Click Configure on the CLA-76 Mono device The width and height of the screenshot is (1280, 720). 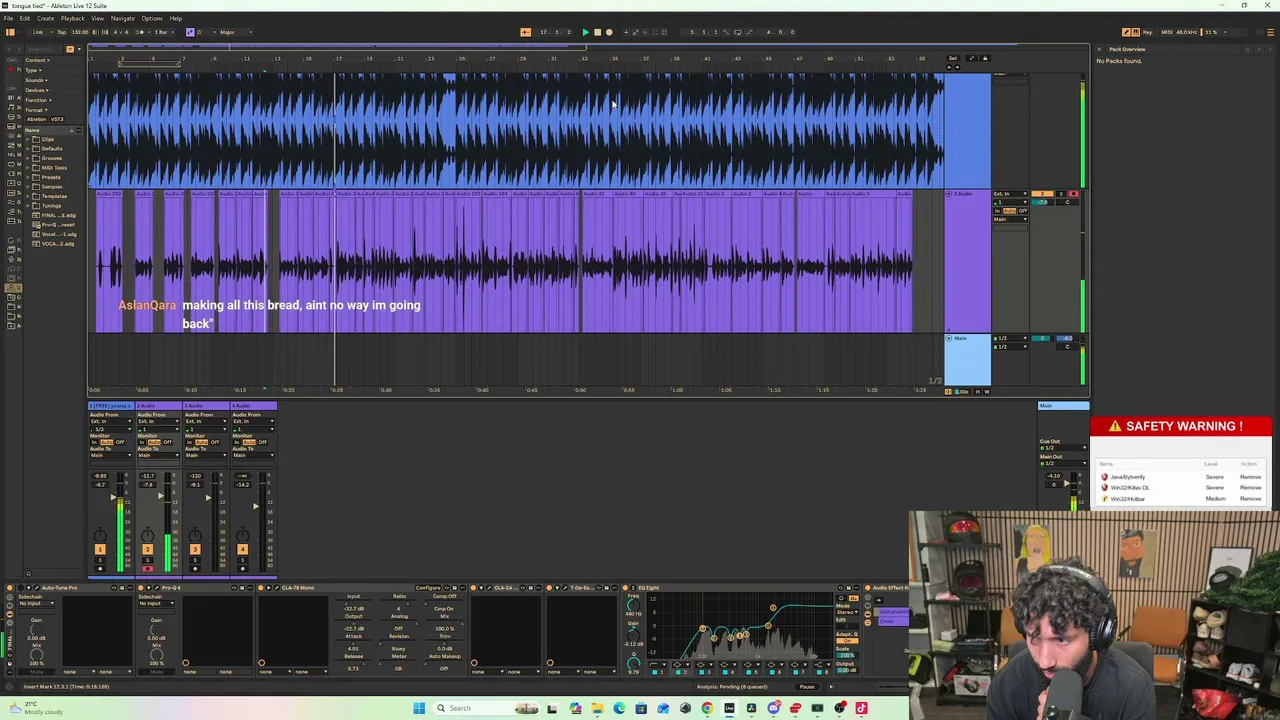[x=427, y=588]
